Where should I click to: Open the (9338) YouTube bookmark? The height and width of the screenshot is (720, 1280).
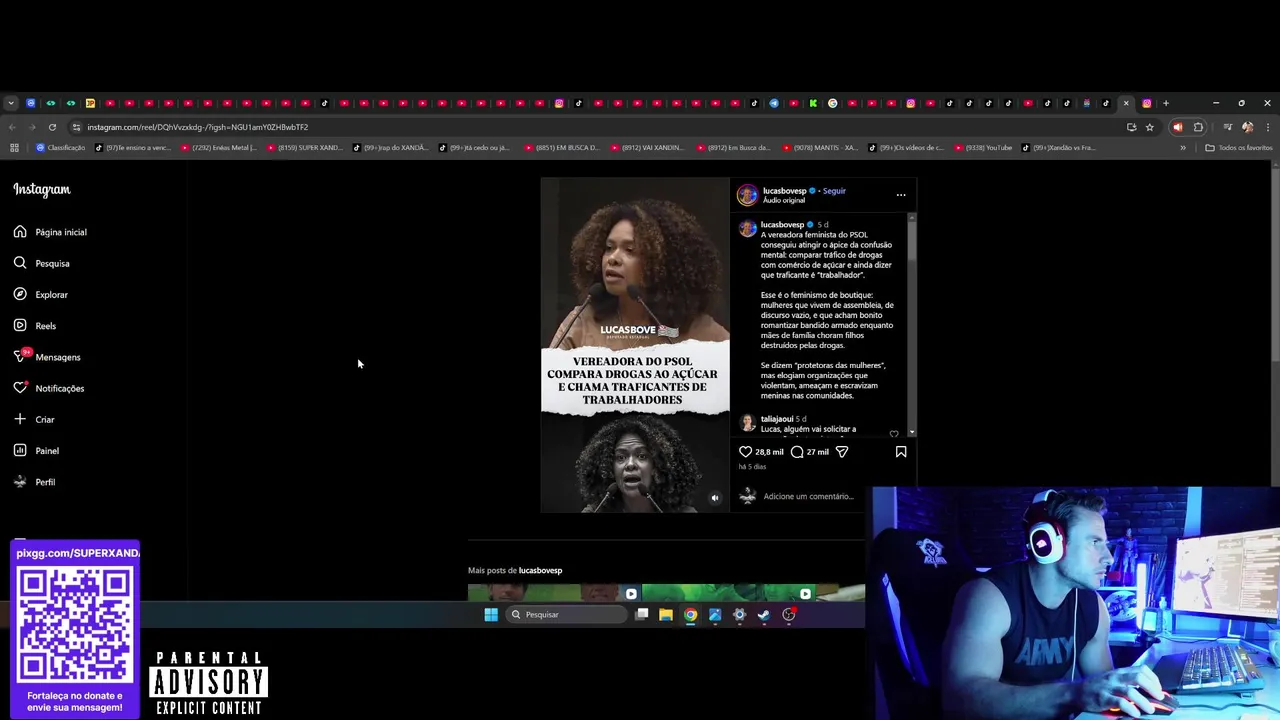985,148
